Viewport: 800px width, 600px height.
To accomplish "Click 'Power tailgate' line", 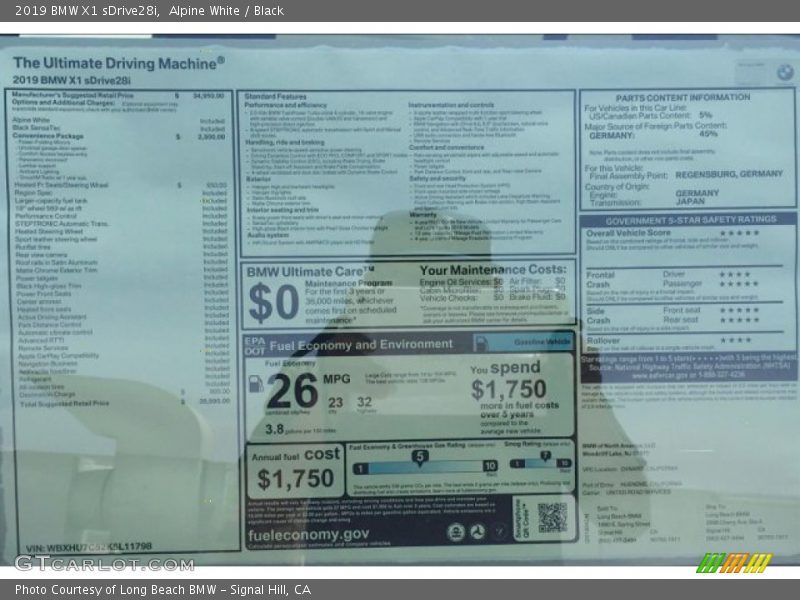I will [122, 279].
